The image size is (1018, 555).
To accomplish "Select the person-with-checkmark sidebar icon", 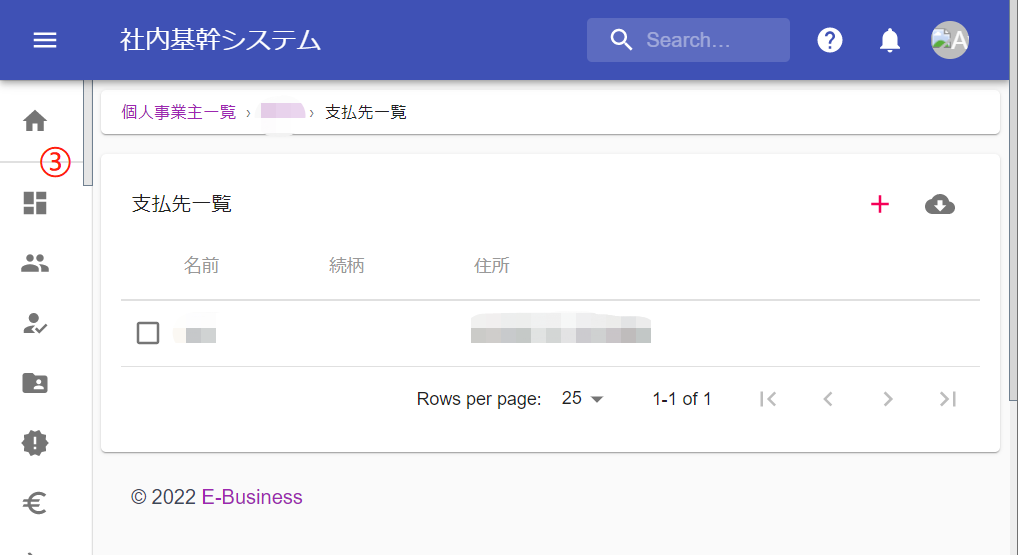I will [35, 323].
